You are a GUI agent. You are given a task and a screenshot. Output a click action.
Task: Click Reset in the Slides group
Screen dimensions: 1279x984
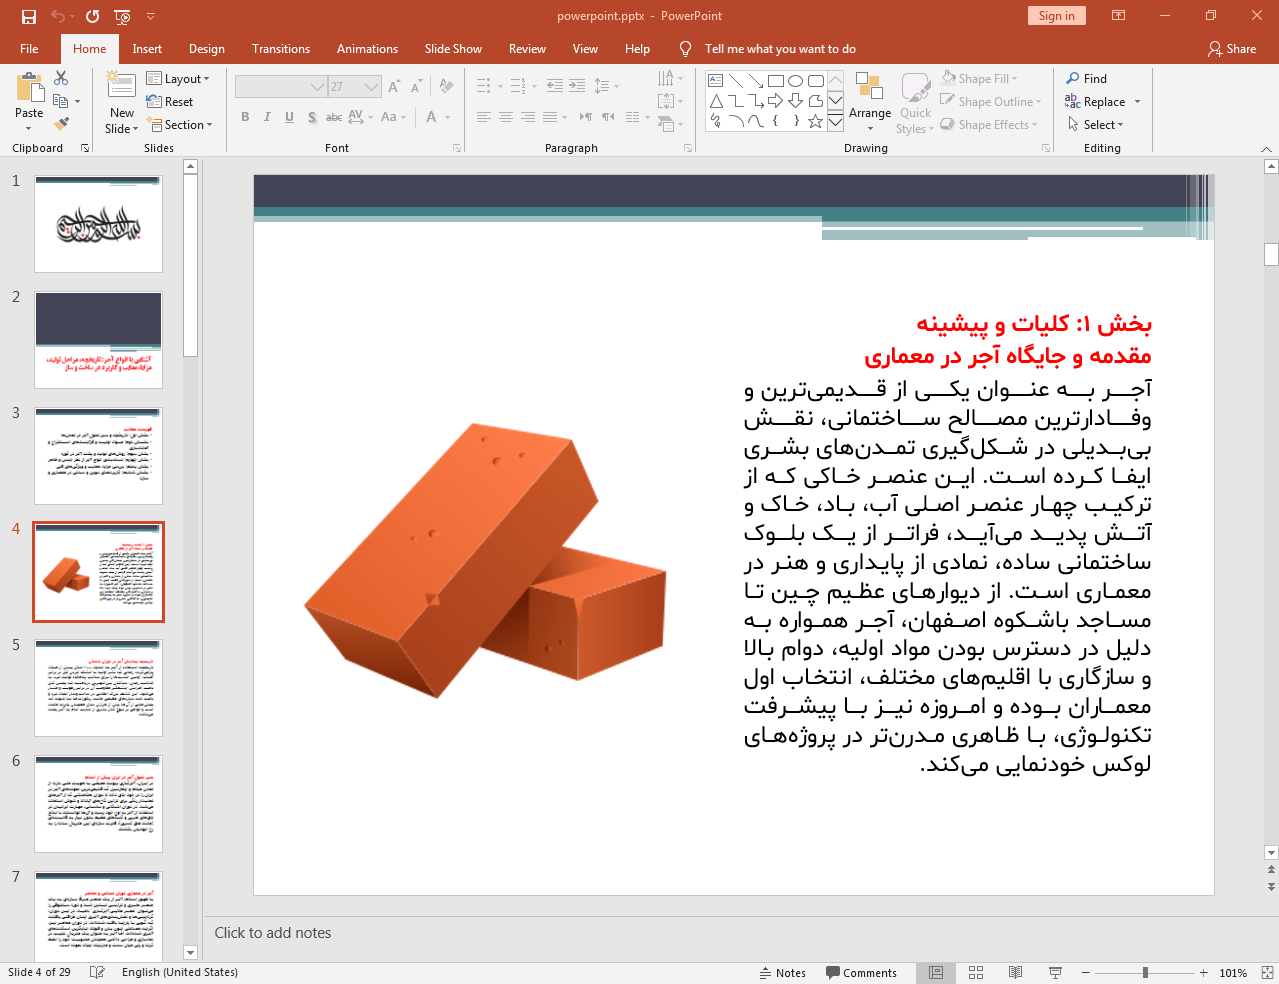(170, 102)
